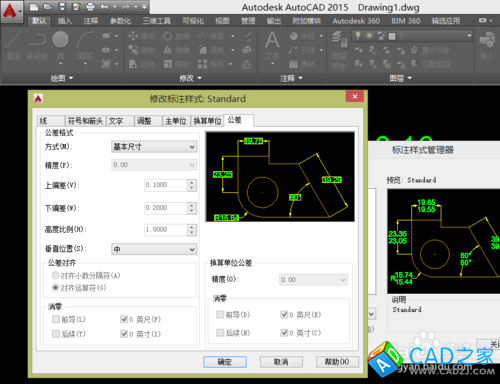Switch to the 符号和箭头 tab
This screenshot has height=384, width=500.
[x=85, y=121]
